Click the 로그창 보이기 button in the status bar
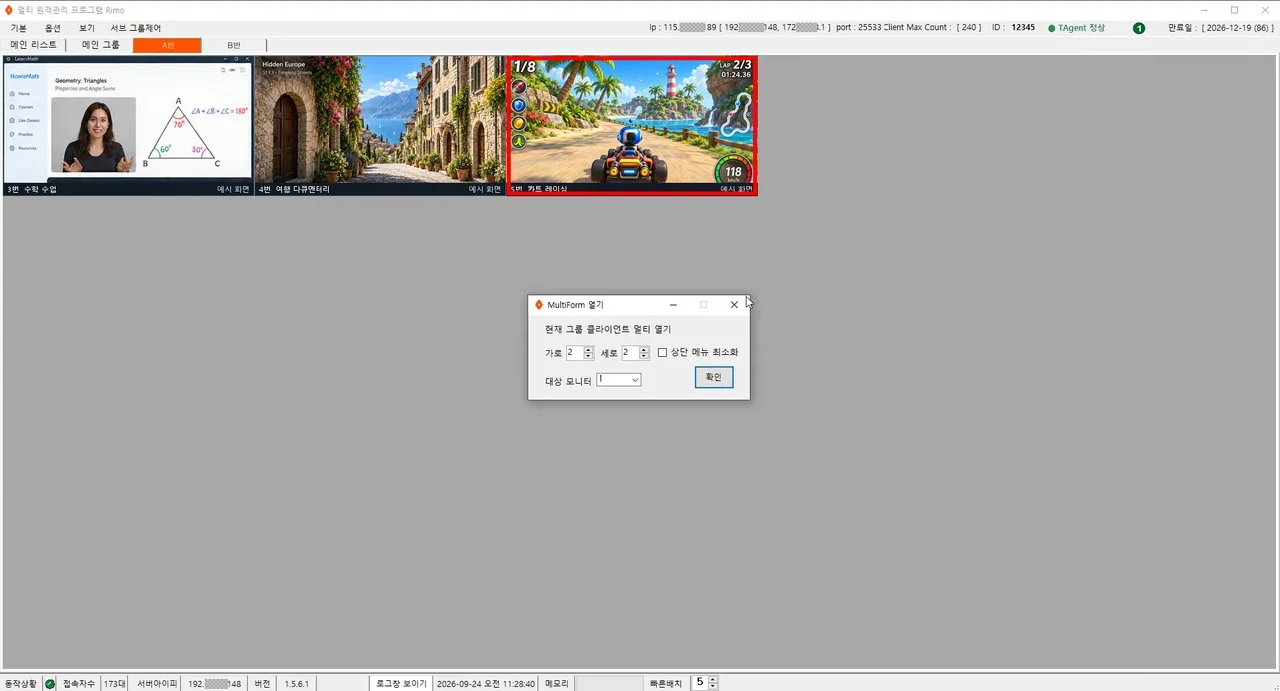The width and height of the screenshot is (1280, 691). (402, 684)
